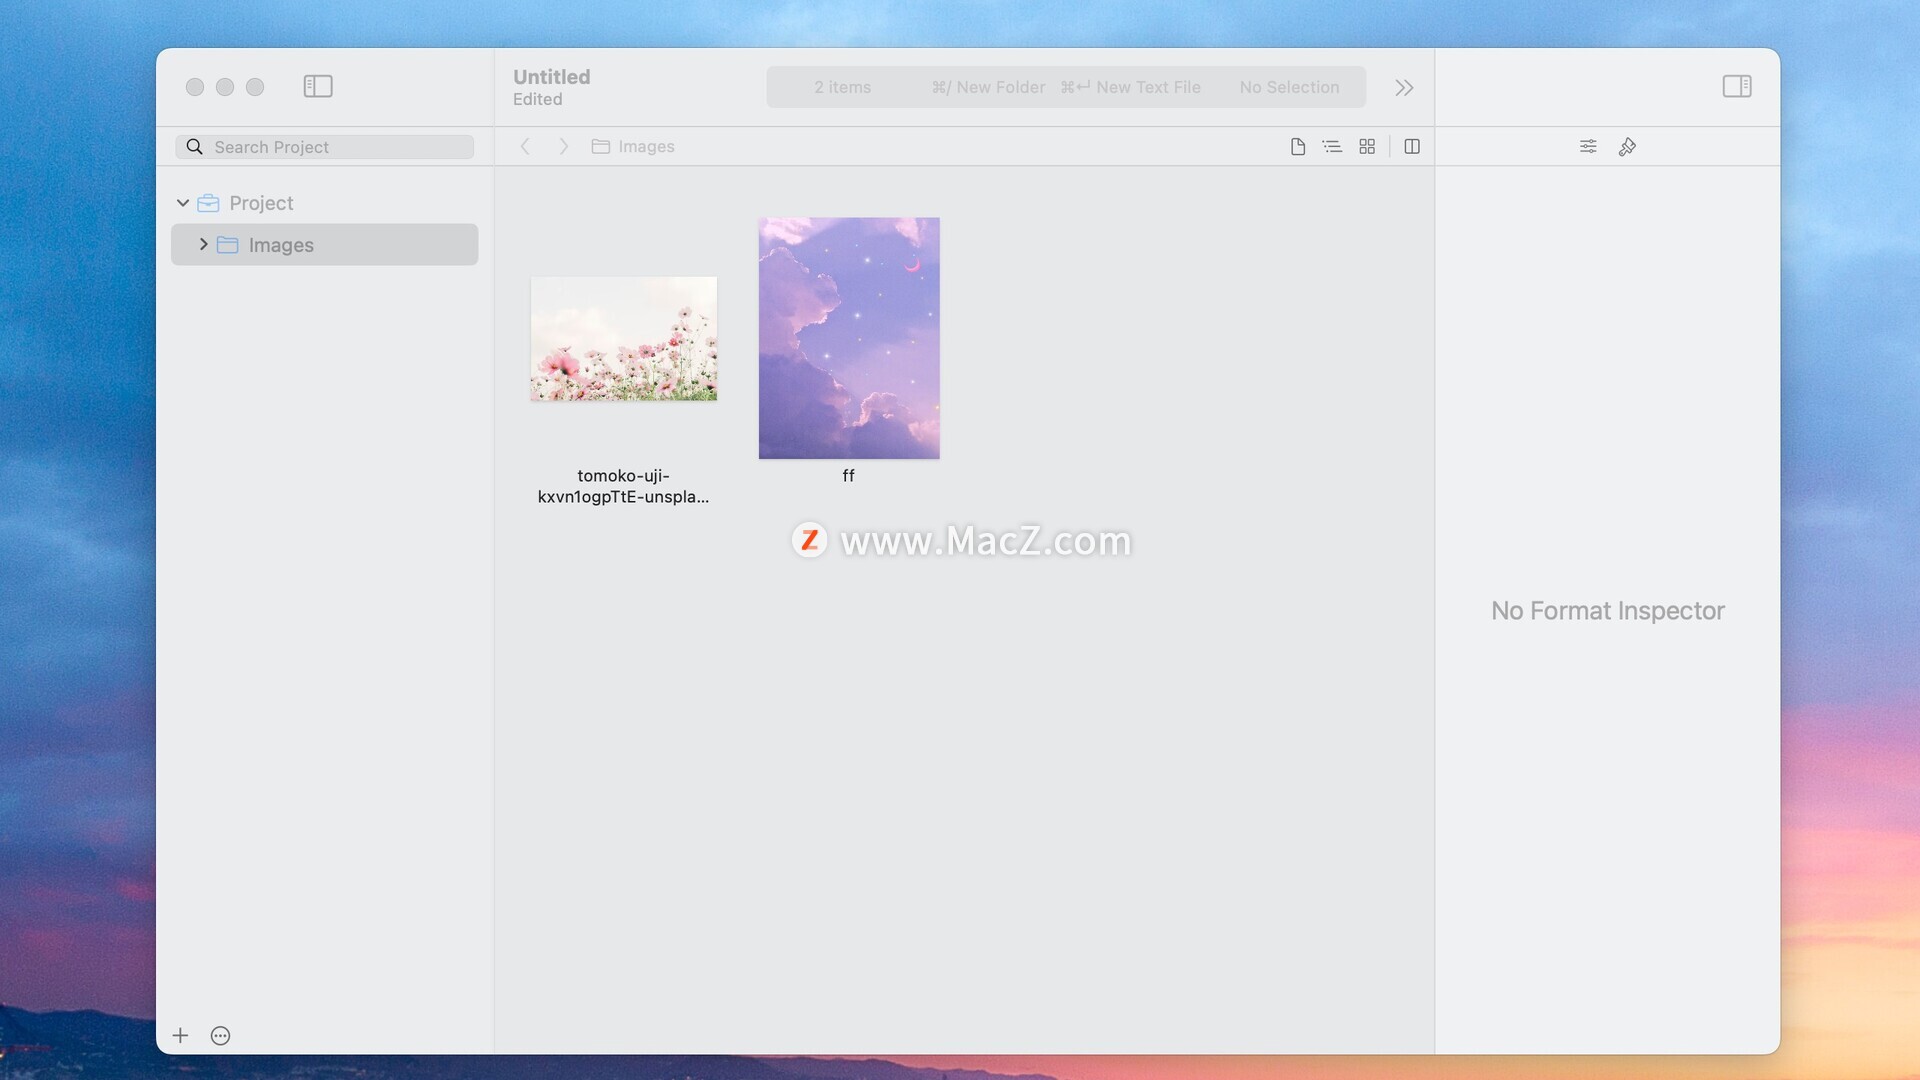Toggle the right inspector panel icon
Image resolution: width=1920 pixels, height=1080 pixels.
click(x=1737, y=86)
